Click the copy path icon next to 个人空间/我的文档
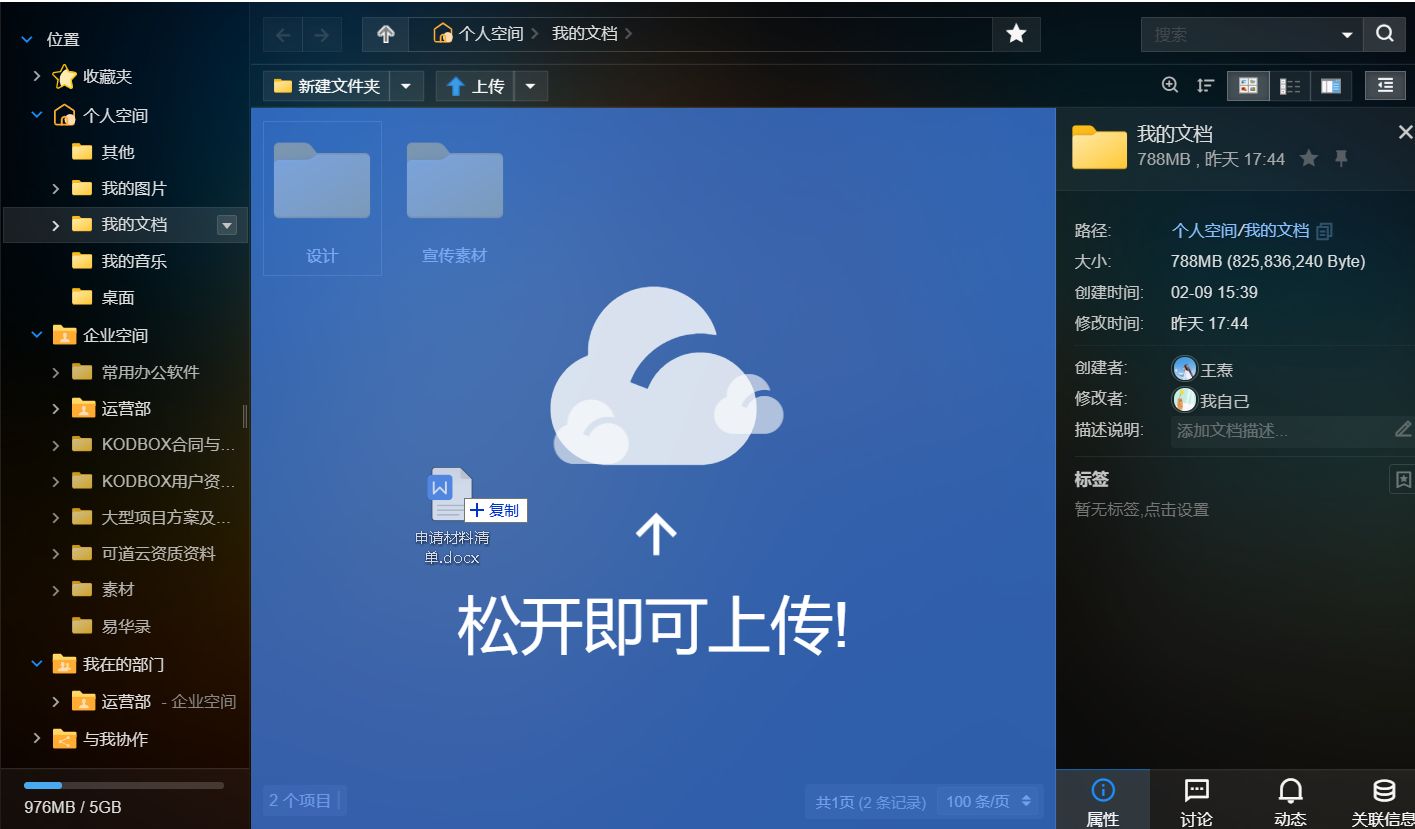Image resolution: width=1415 pixels, height=829 pixels. 1322,230
